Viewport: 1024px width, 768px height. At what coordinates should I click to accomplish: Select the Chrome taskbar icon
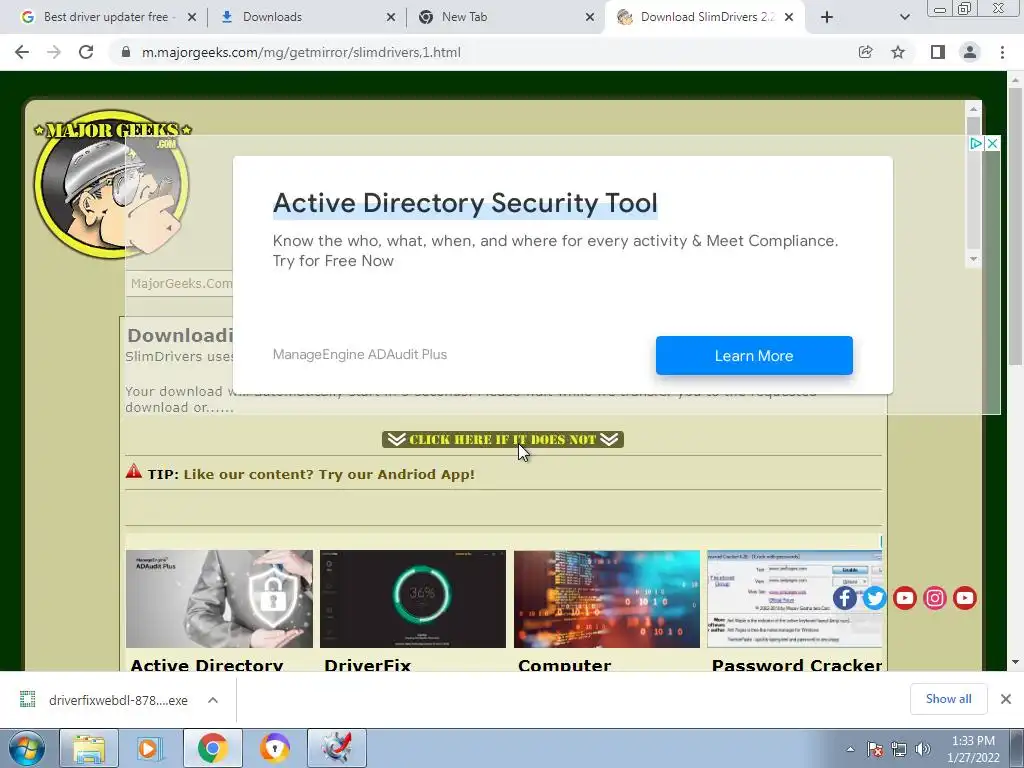click(212, 748)
